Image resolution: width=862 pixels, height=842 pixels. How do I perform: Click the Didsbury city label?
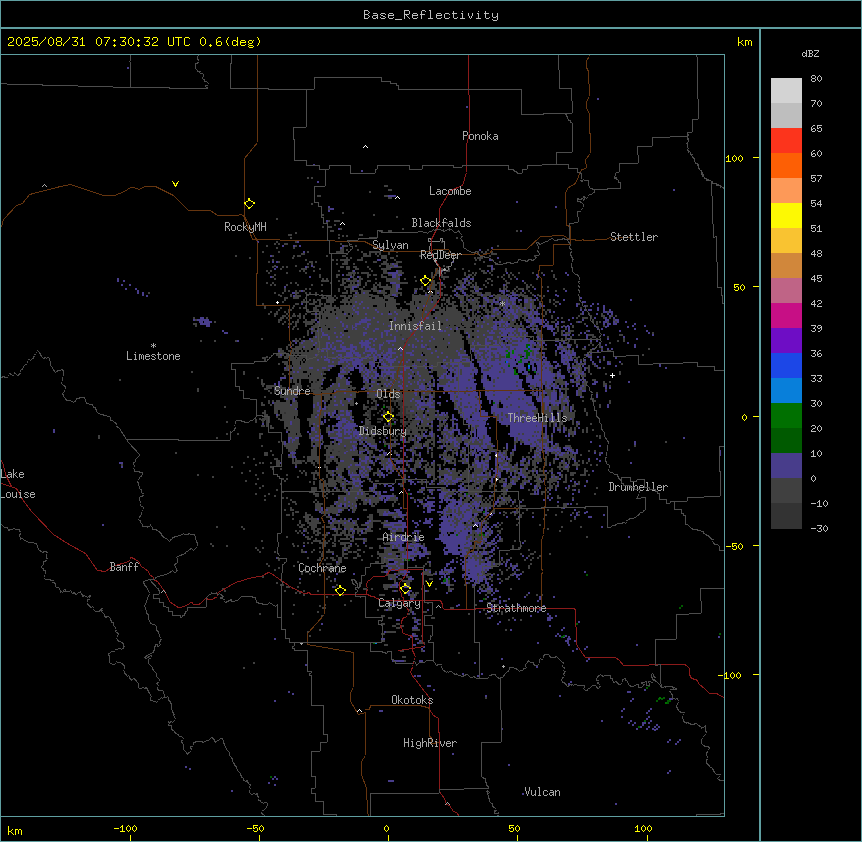click(383, 431)
